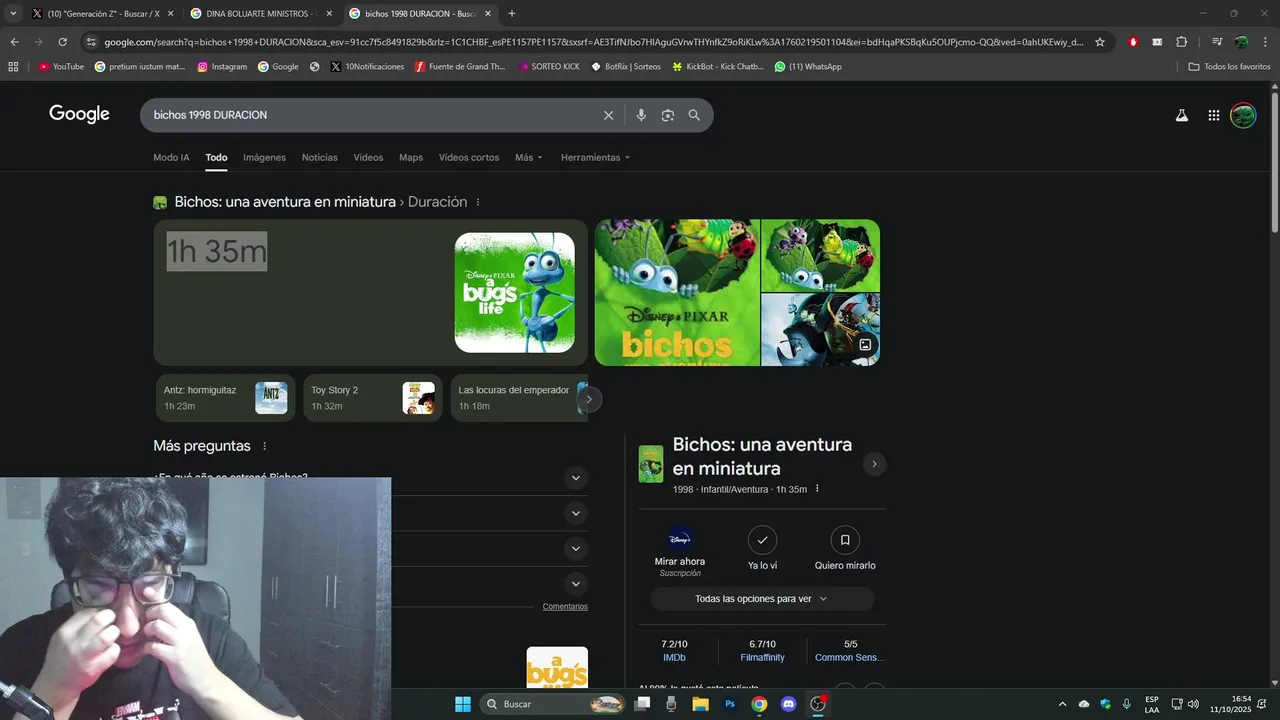Open Photoshop from the taskbar
Image resolution: width=1280 pixels, height=720 pixels.
730,704
